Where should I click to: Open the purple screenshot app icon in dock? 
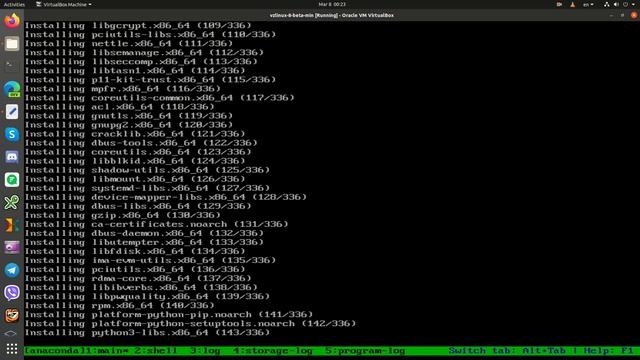[12, 247]
